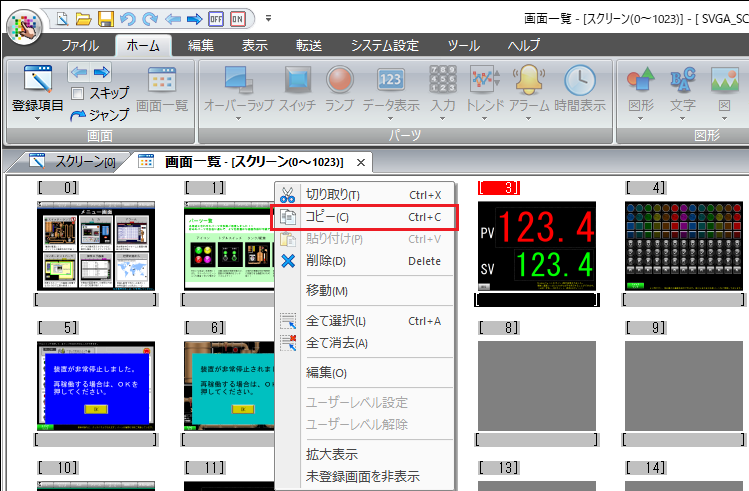Click the スイッチ switch part icon
This screenshot has height=491, width=749.
(x=297, y=82)
